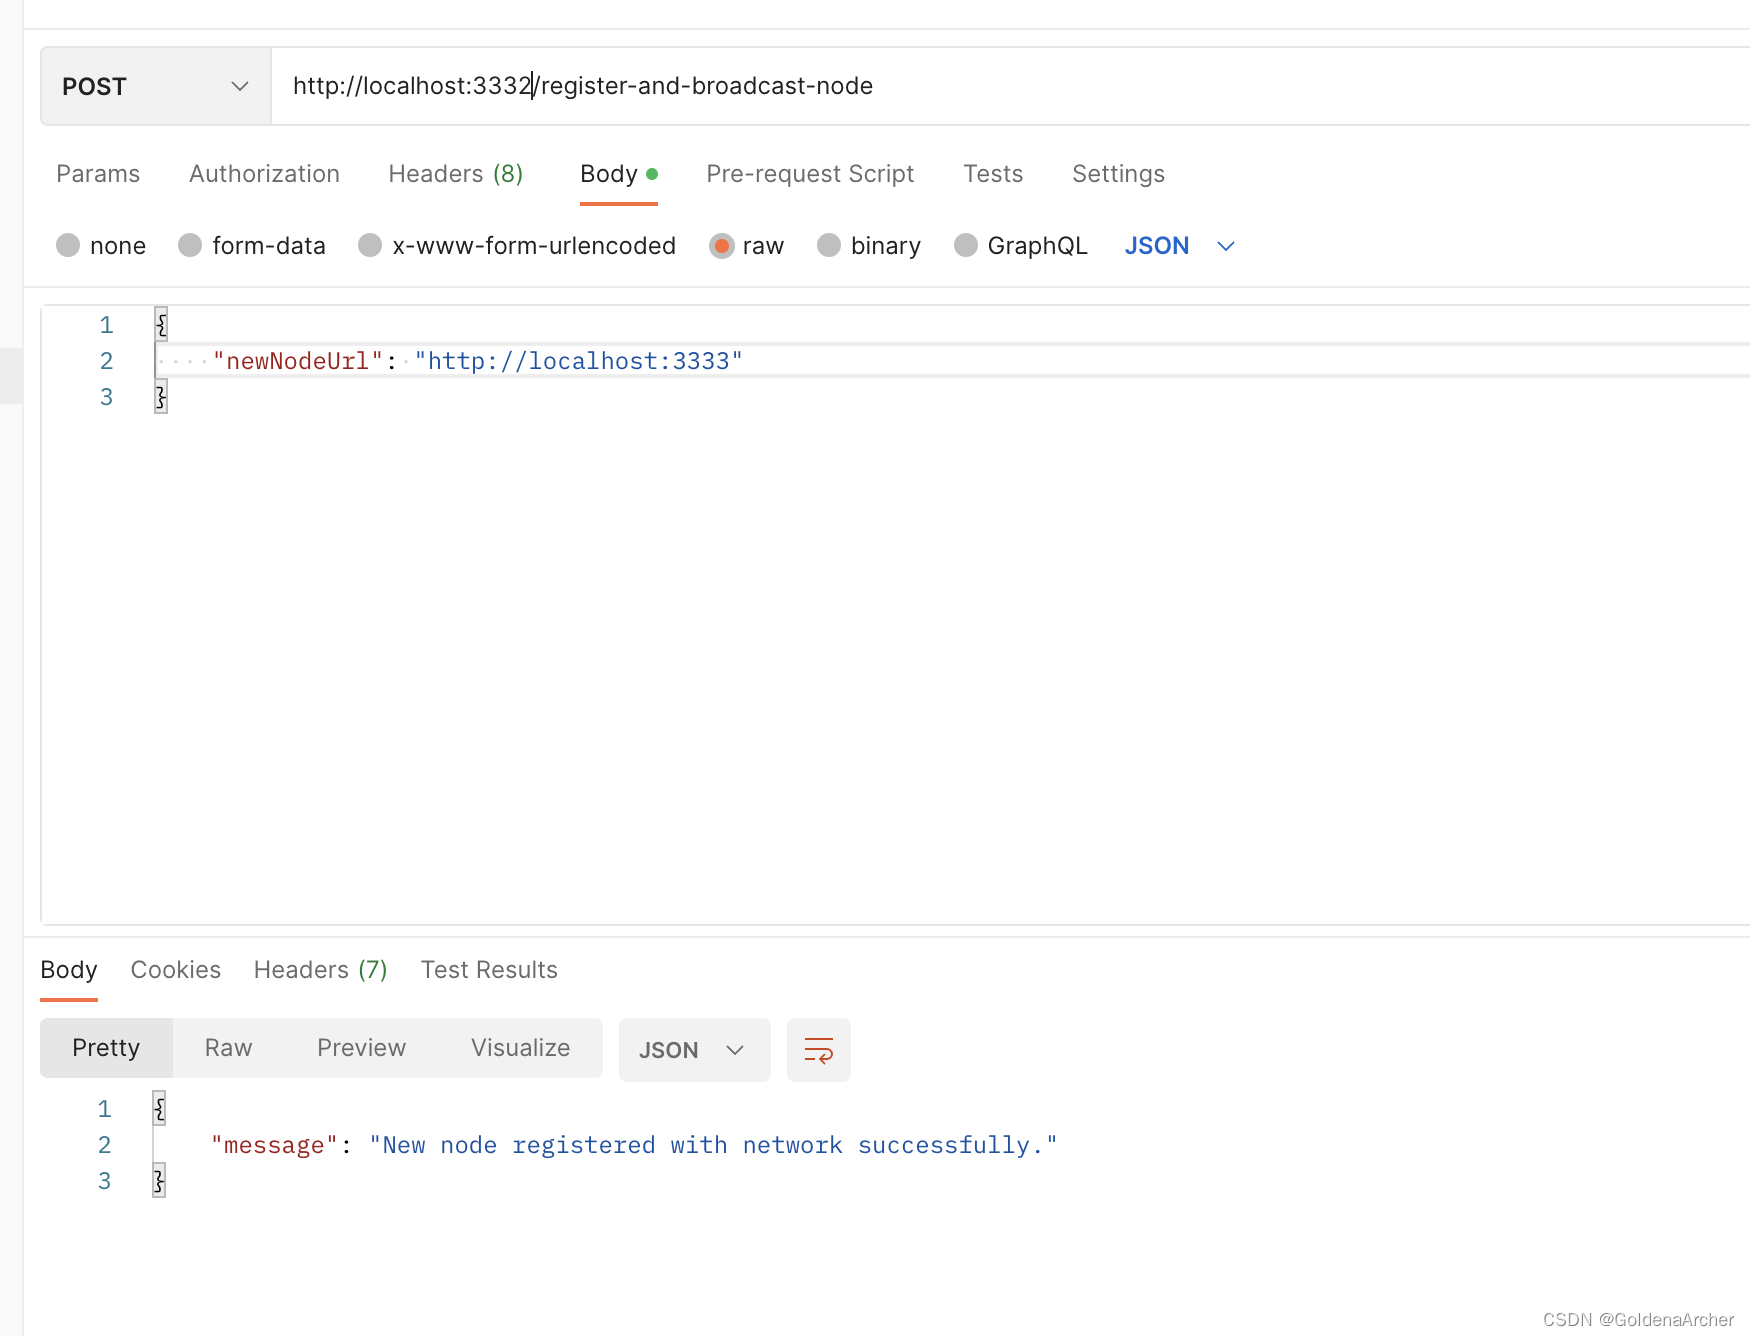View the Test Results tab
The image size is (1750, 1336).
pyautogui.click(x=489, y=970)
